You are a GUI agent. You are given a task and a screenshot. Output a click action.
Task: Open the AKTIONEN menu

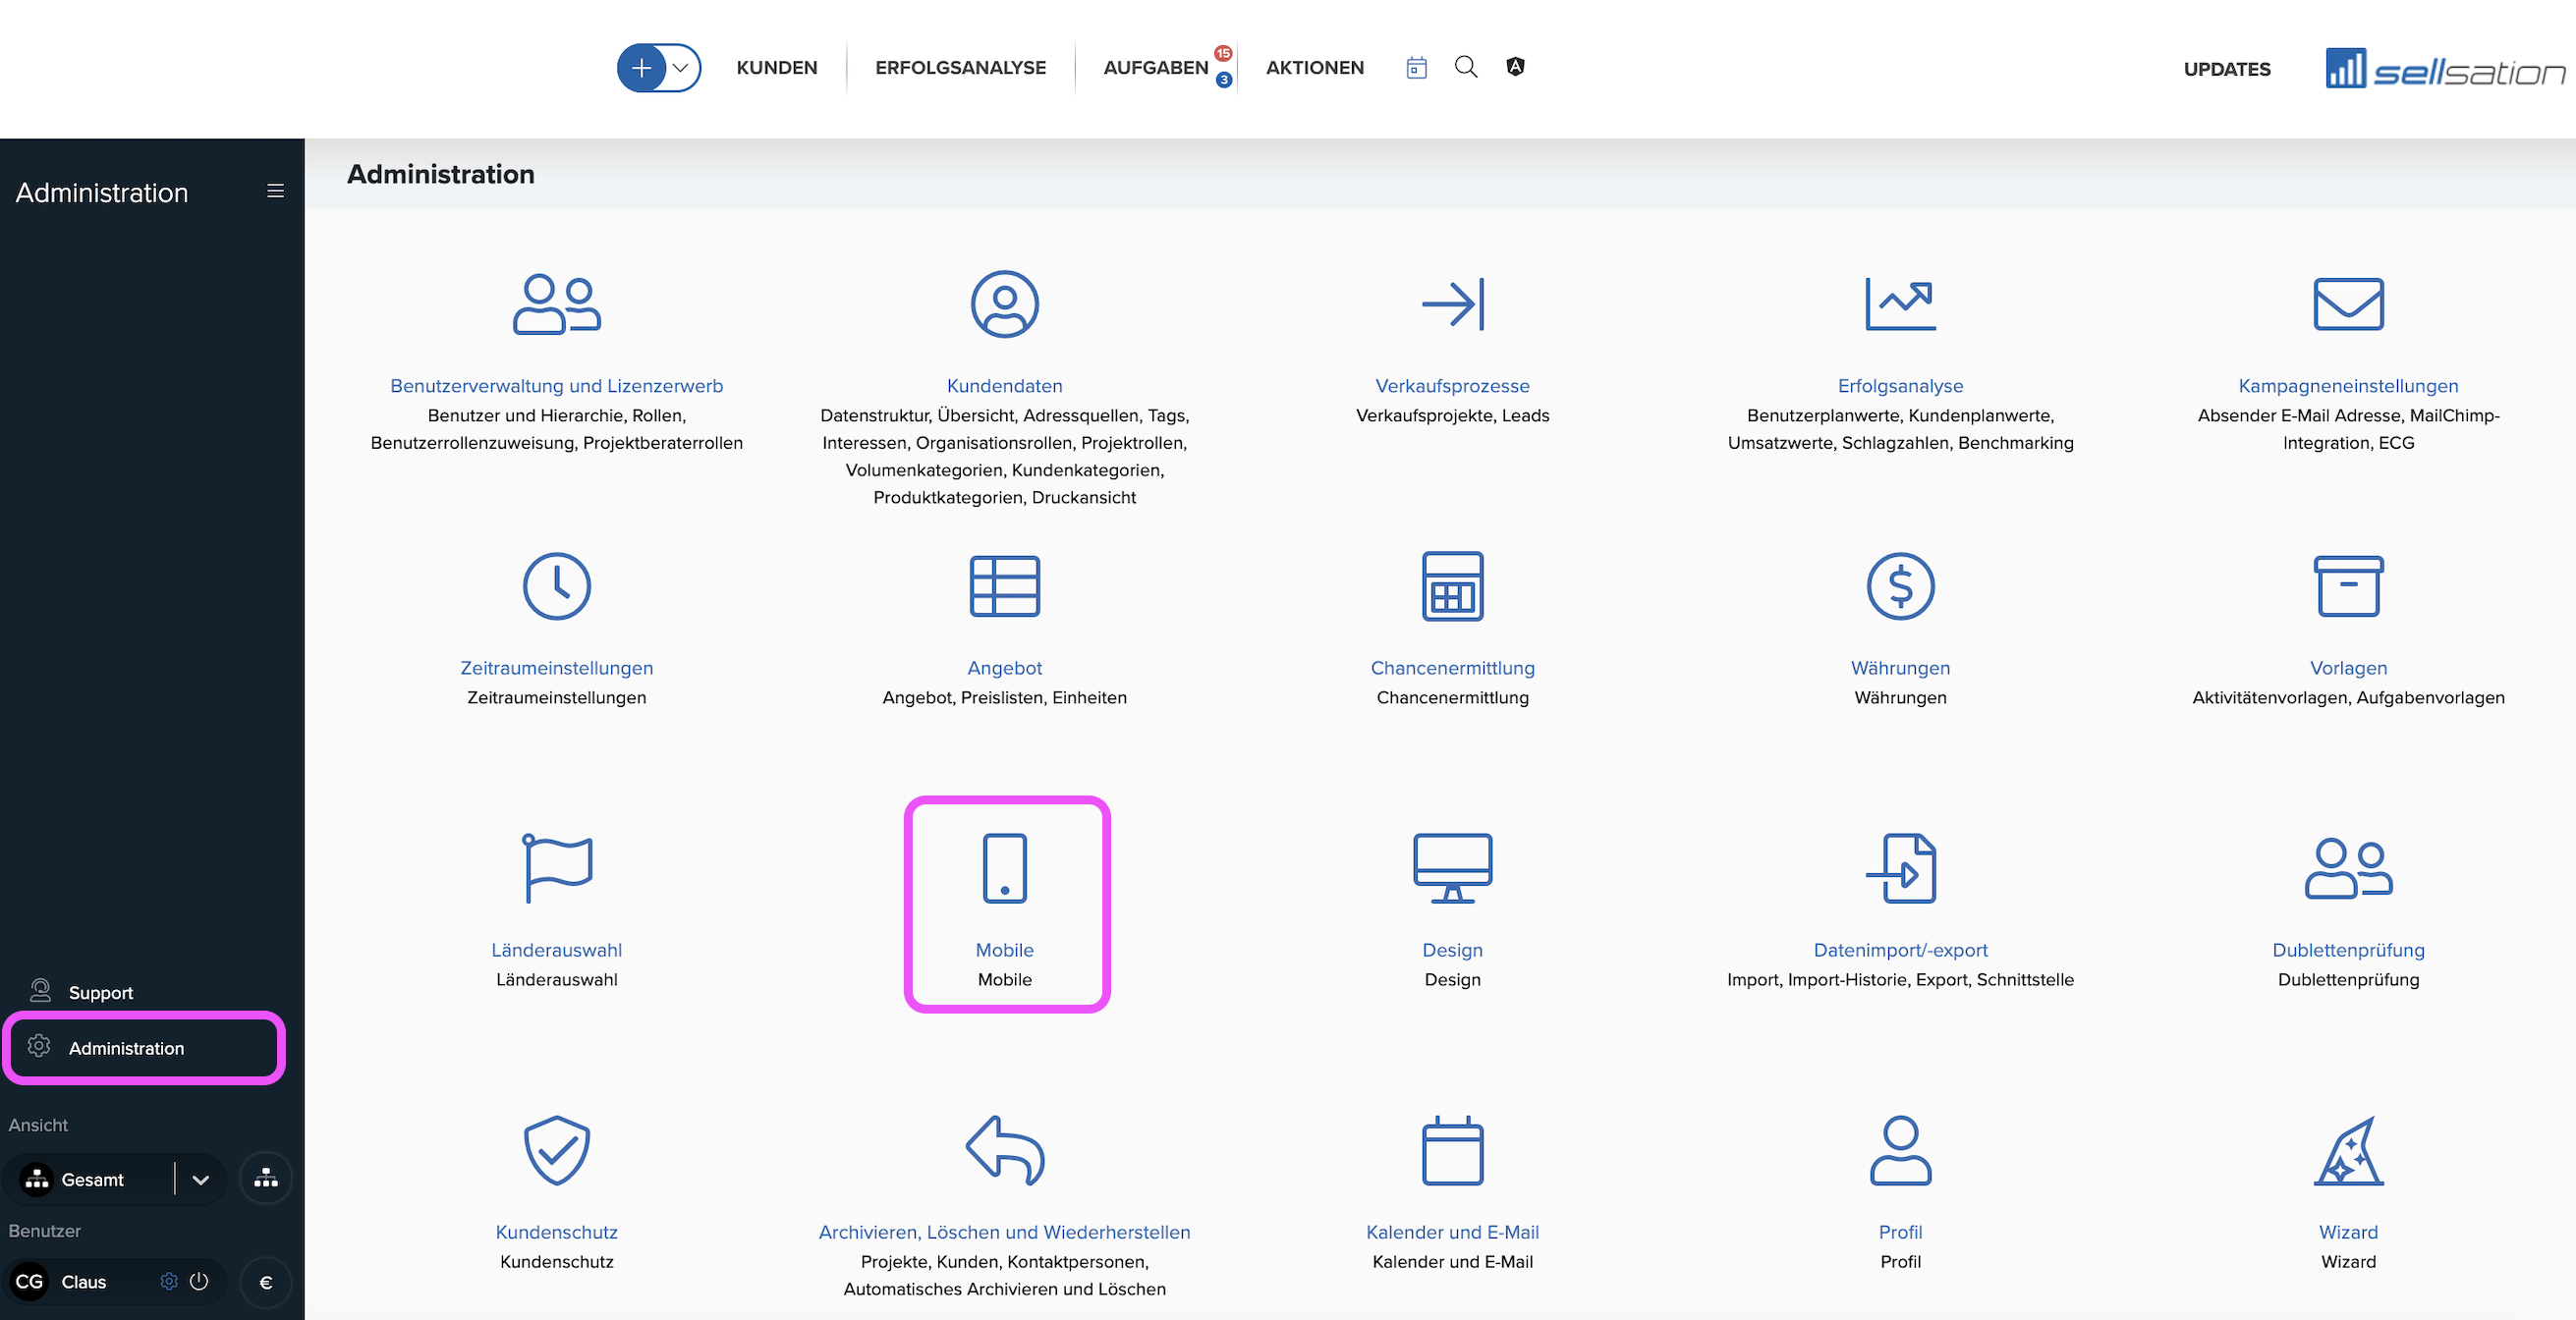click(x=1315, y=68)
